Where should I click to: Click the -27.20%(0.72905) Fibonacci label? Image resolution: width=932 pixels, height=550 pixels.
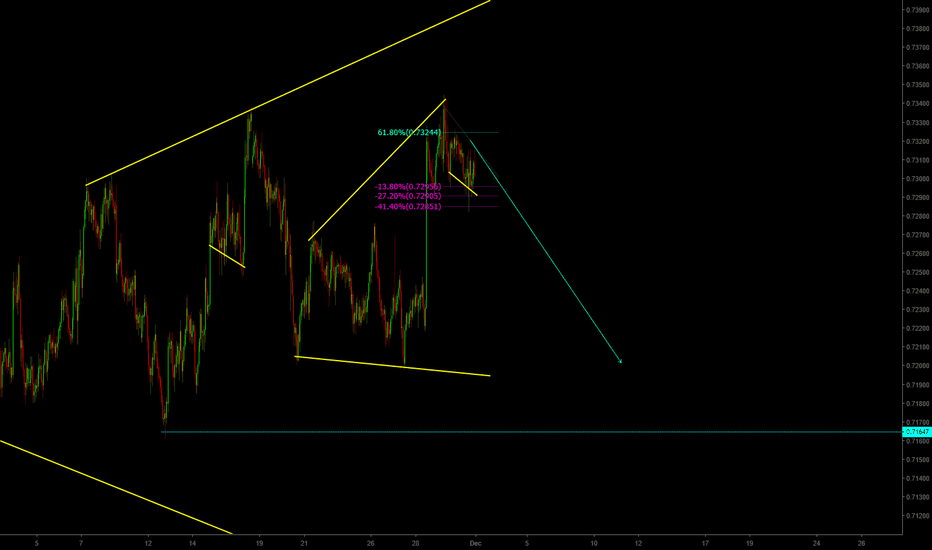408,196
